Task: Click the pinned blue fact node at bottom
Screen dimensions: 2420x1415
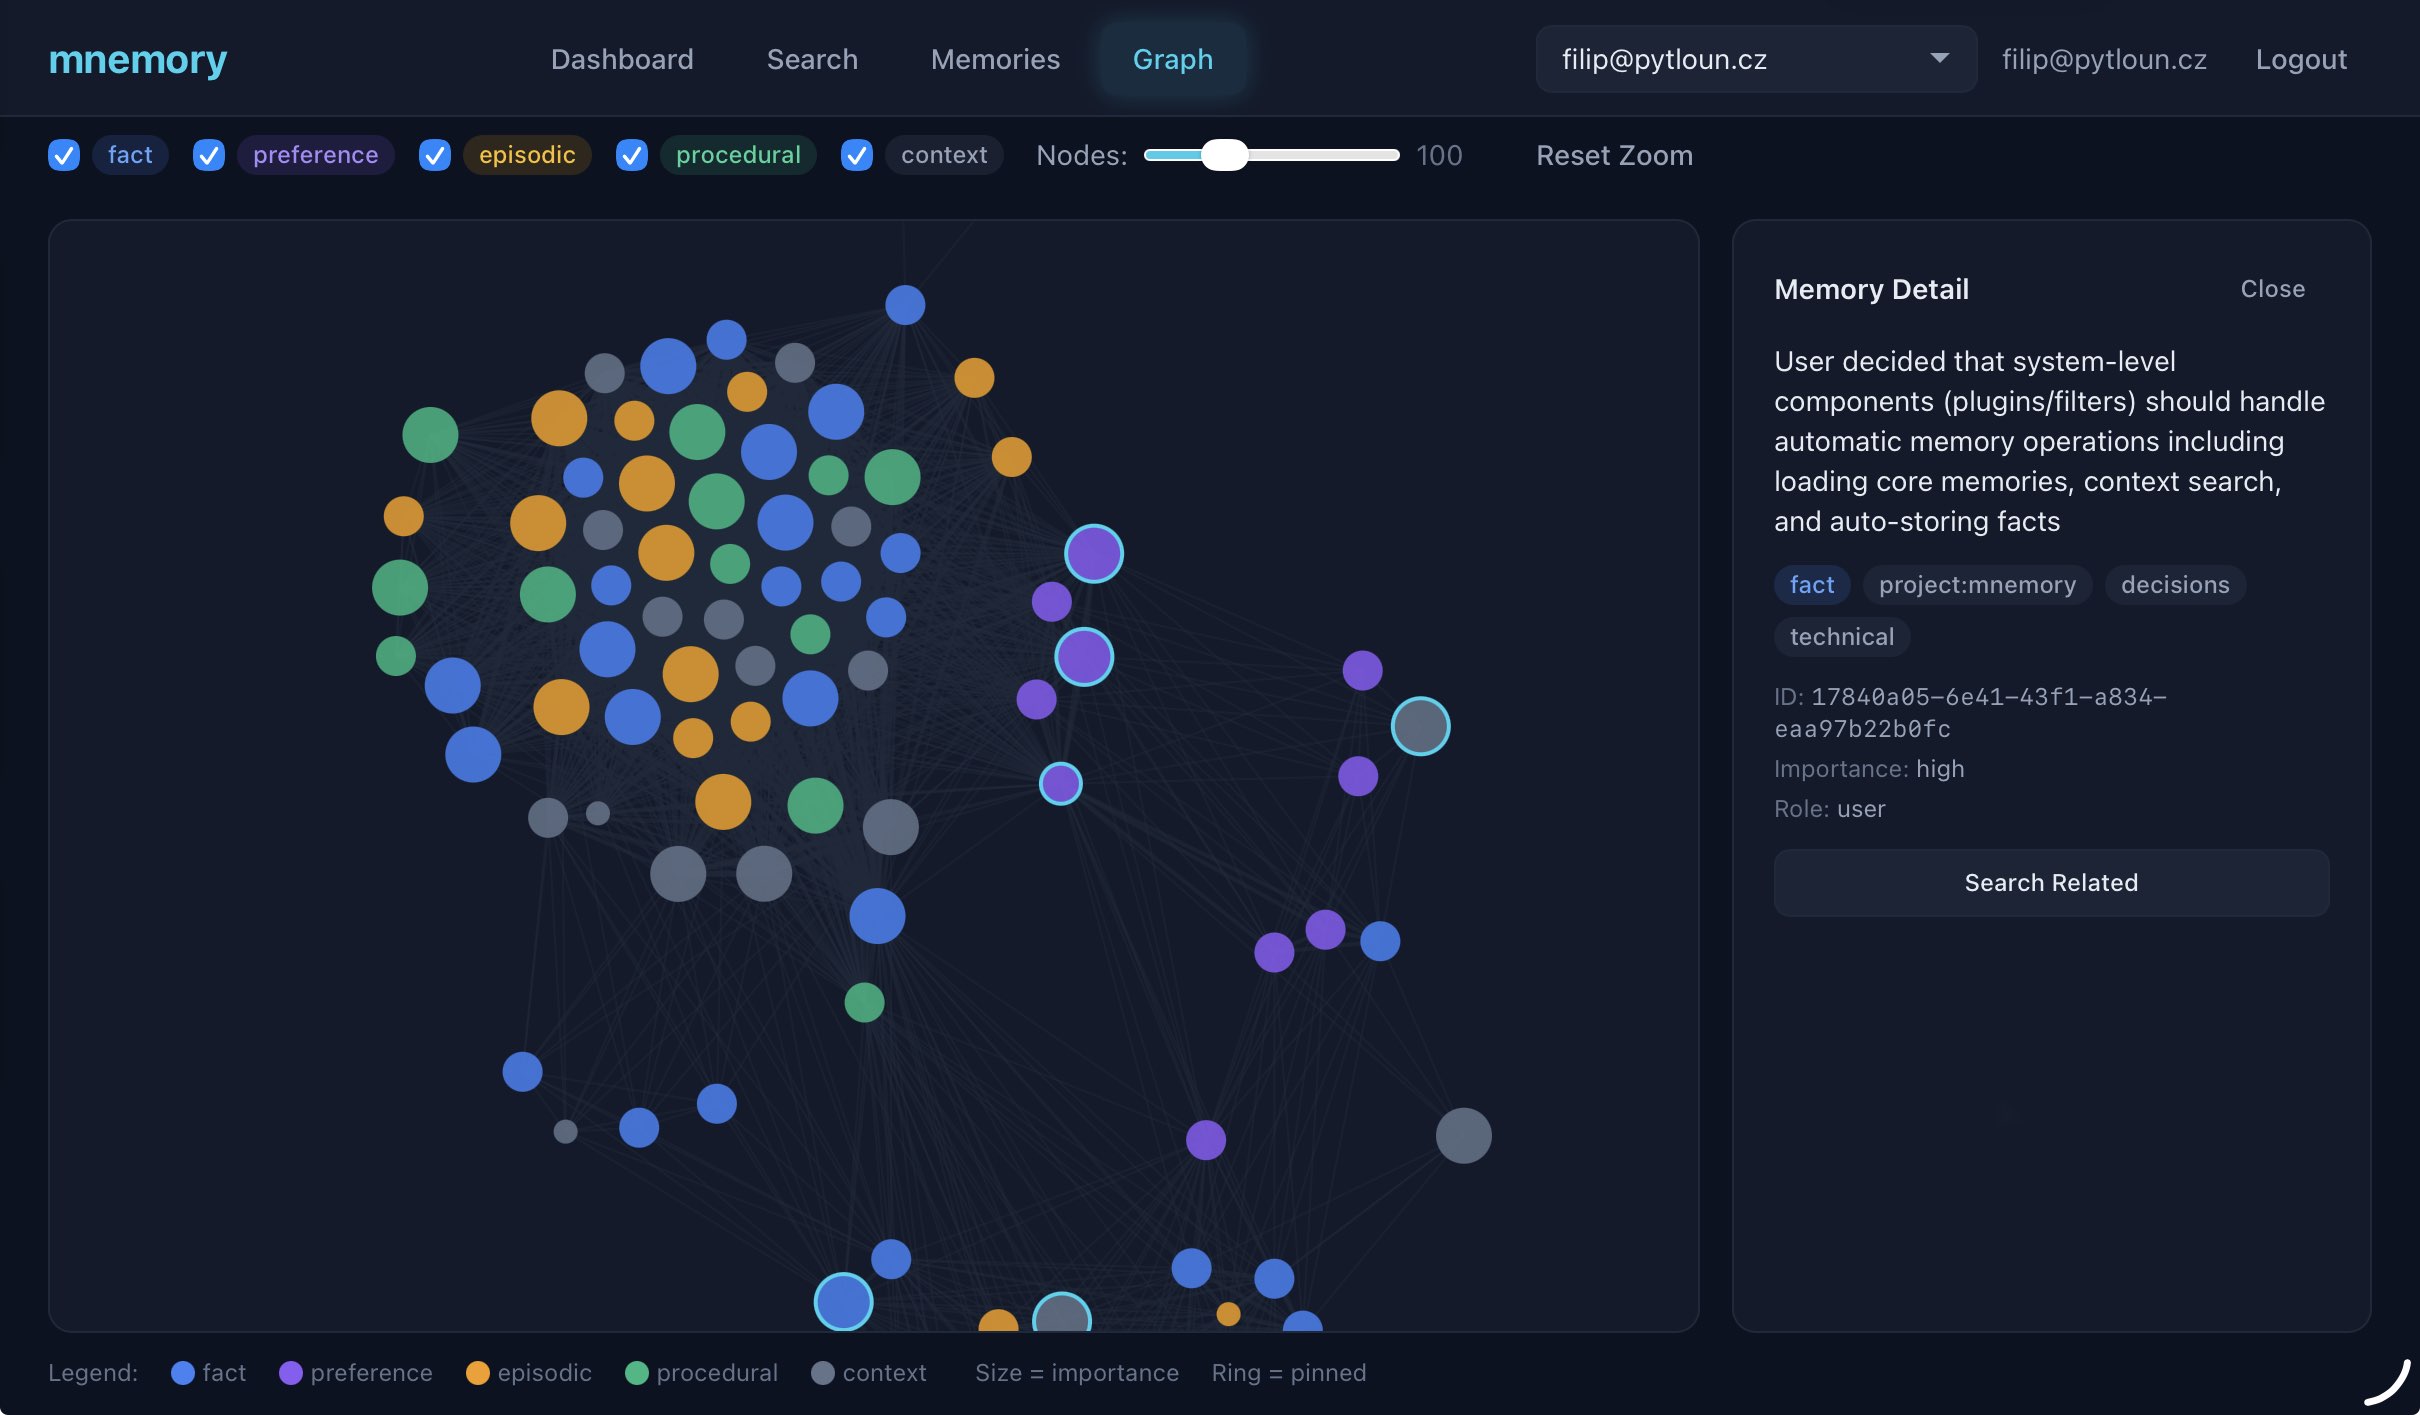Action: tap(843, 1301)
